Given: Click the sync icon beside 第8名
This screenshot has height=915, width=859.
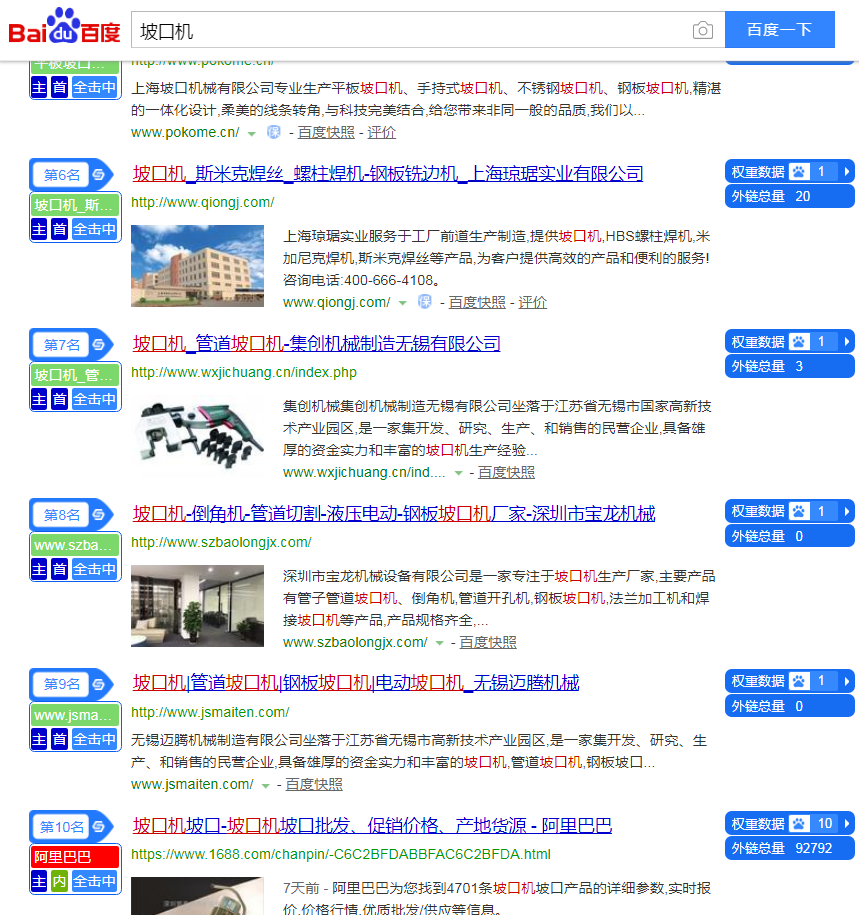Looking at the screenshot, I should [x=99, y=515].
